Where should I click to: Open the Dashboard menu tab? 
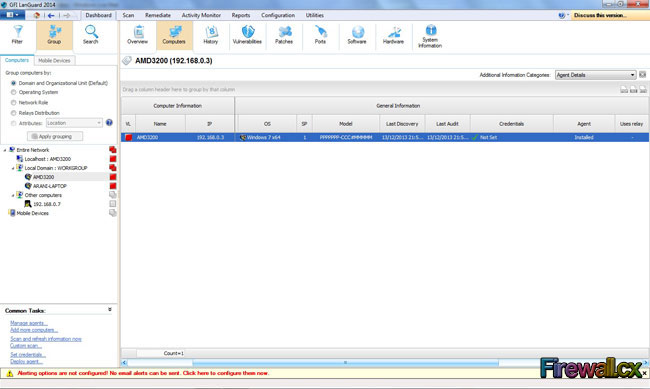point(99,15)
